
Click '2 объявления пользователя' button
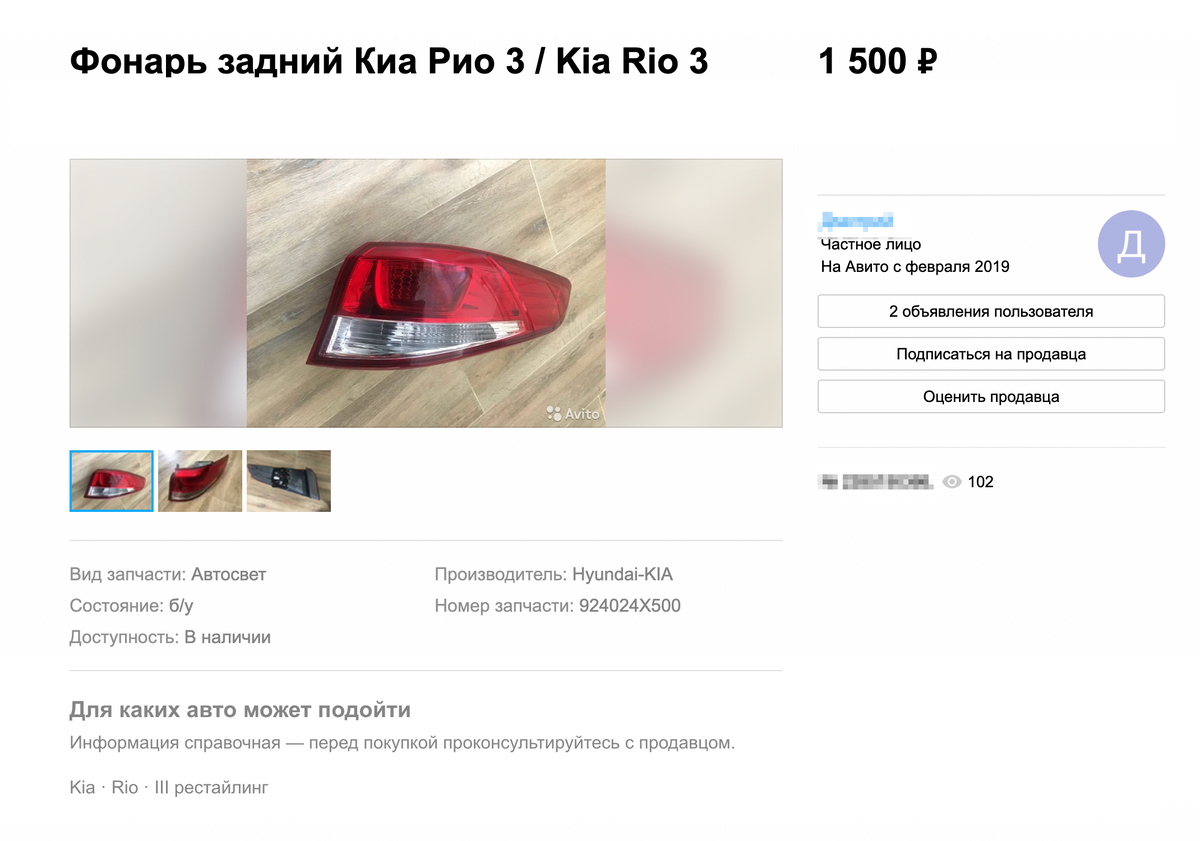point(991,311)
